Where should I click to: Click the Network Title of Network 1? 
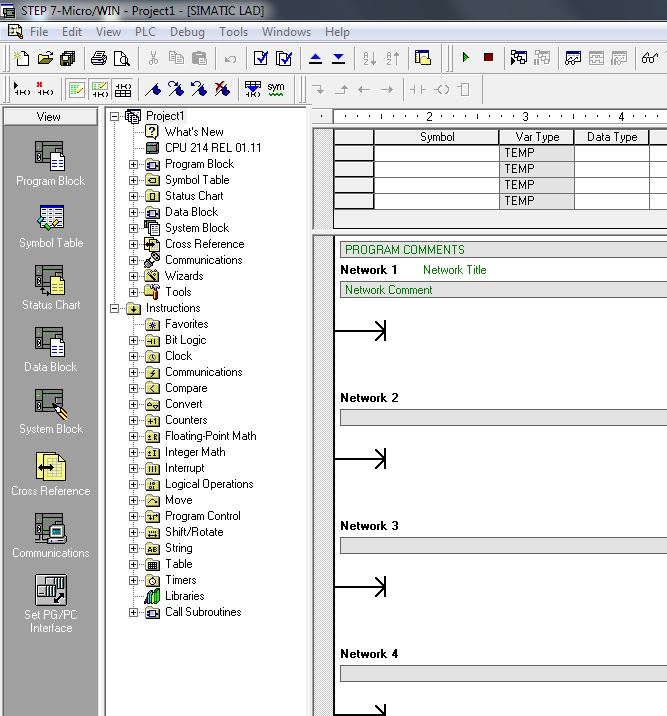pos(455,270)
